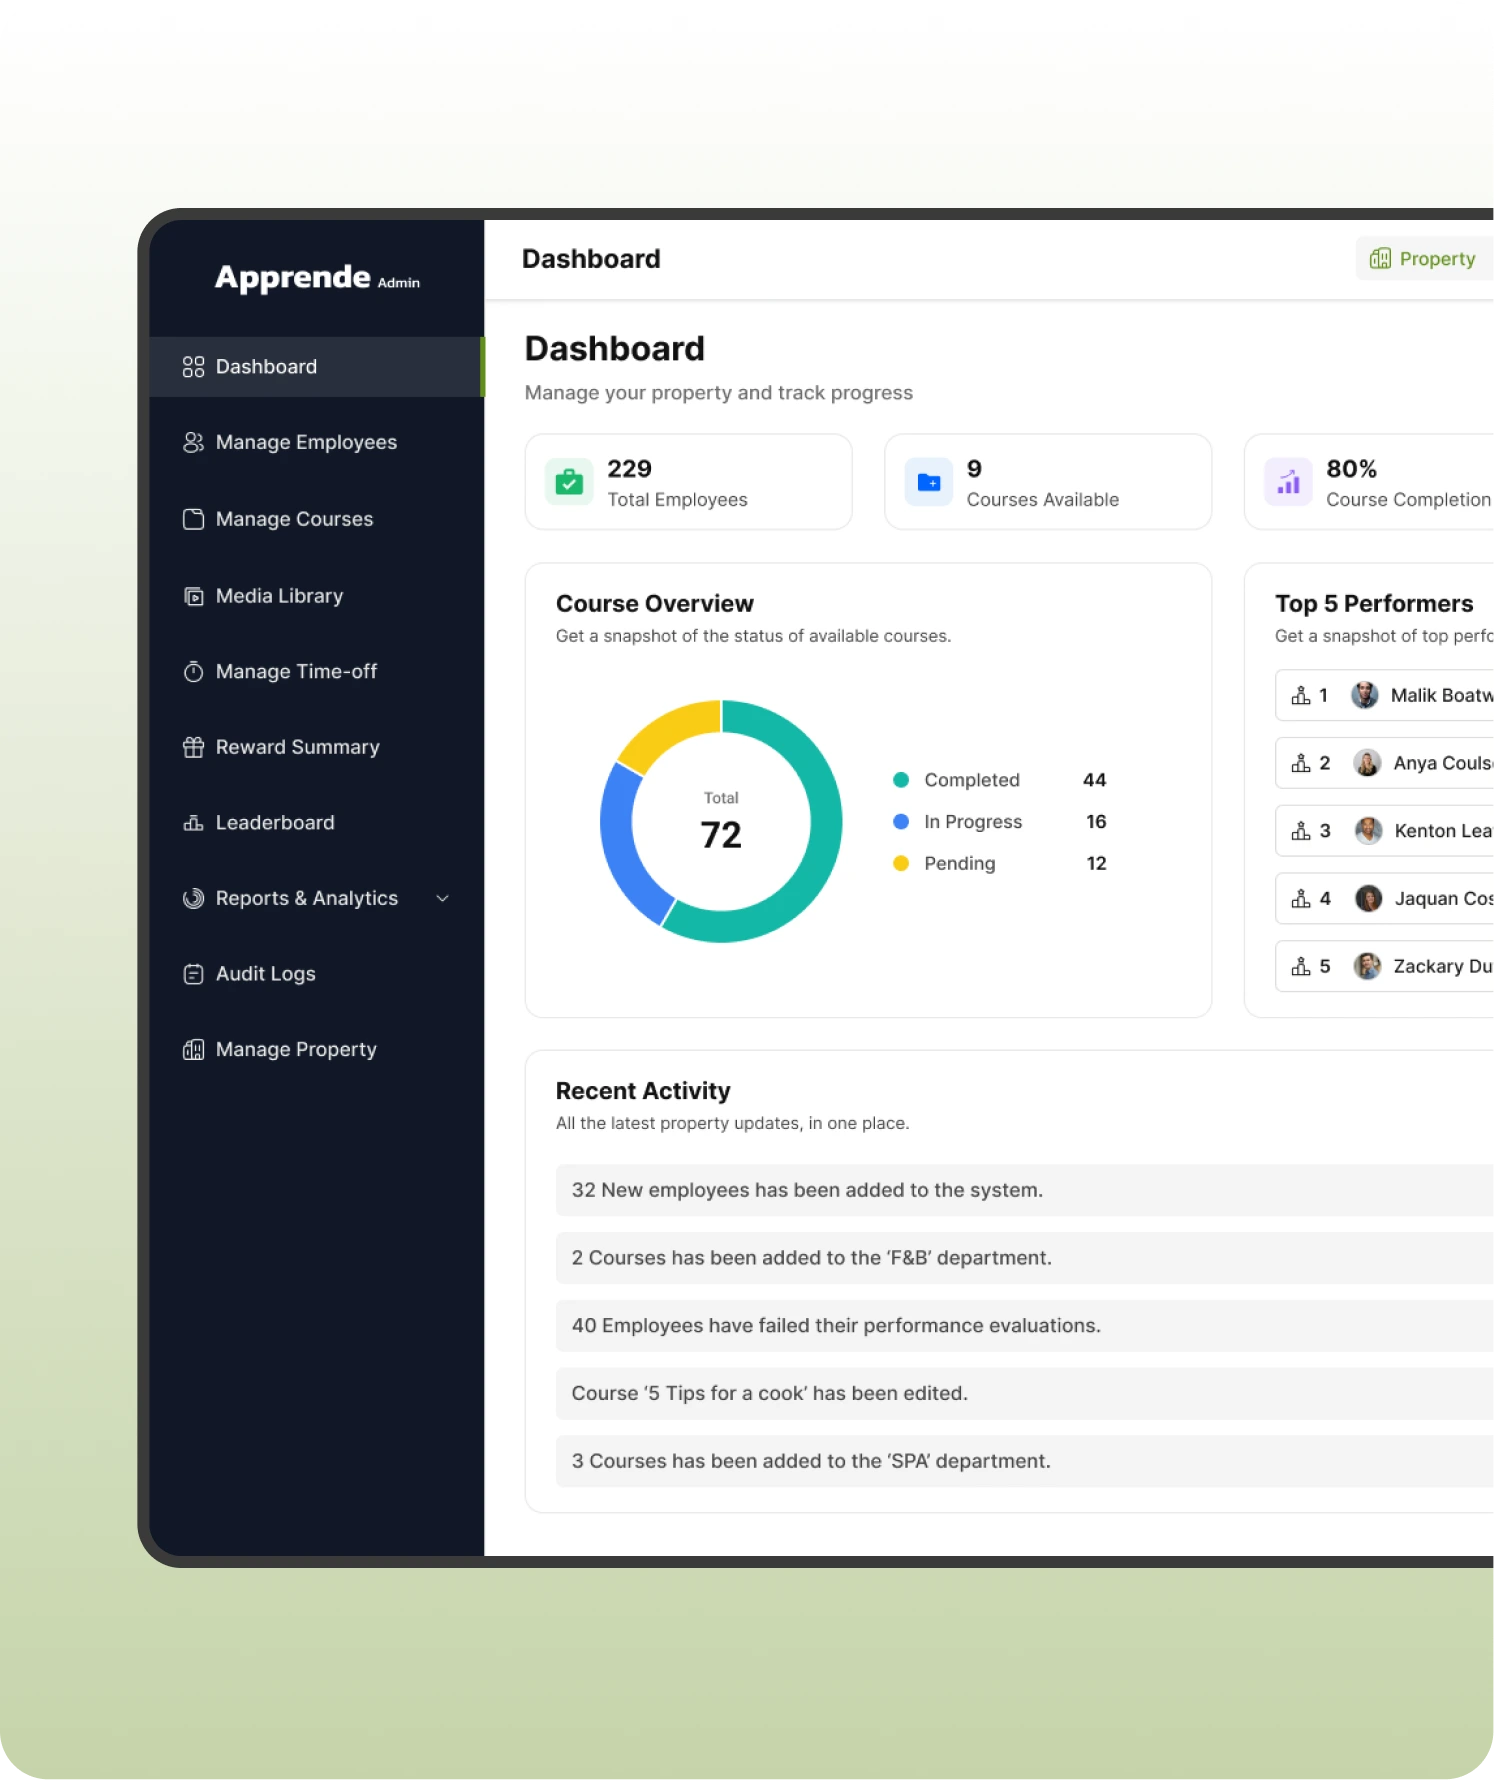Screen dimensions: 1494x1780
Task: Click the 'Course Overview' heading
Action: (x=655, y=604)
